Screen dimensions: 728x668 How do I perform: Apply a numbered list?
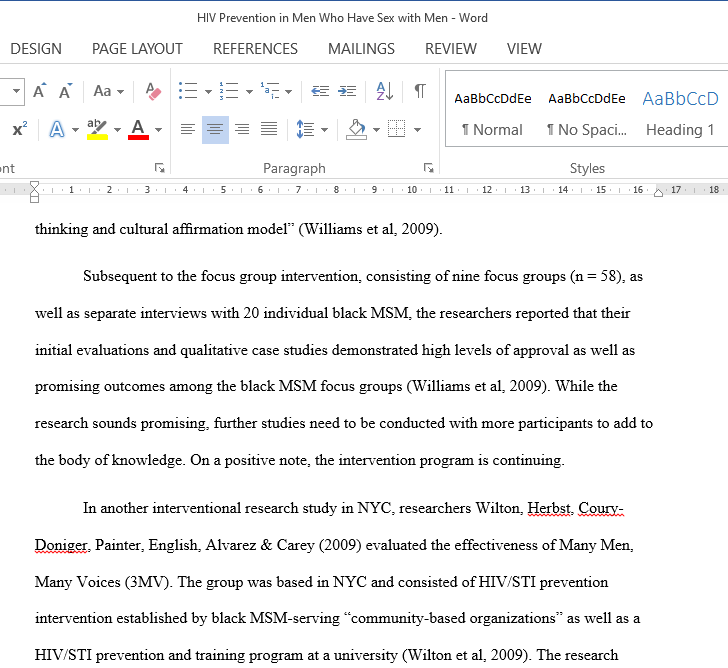229,91
